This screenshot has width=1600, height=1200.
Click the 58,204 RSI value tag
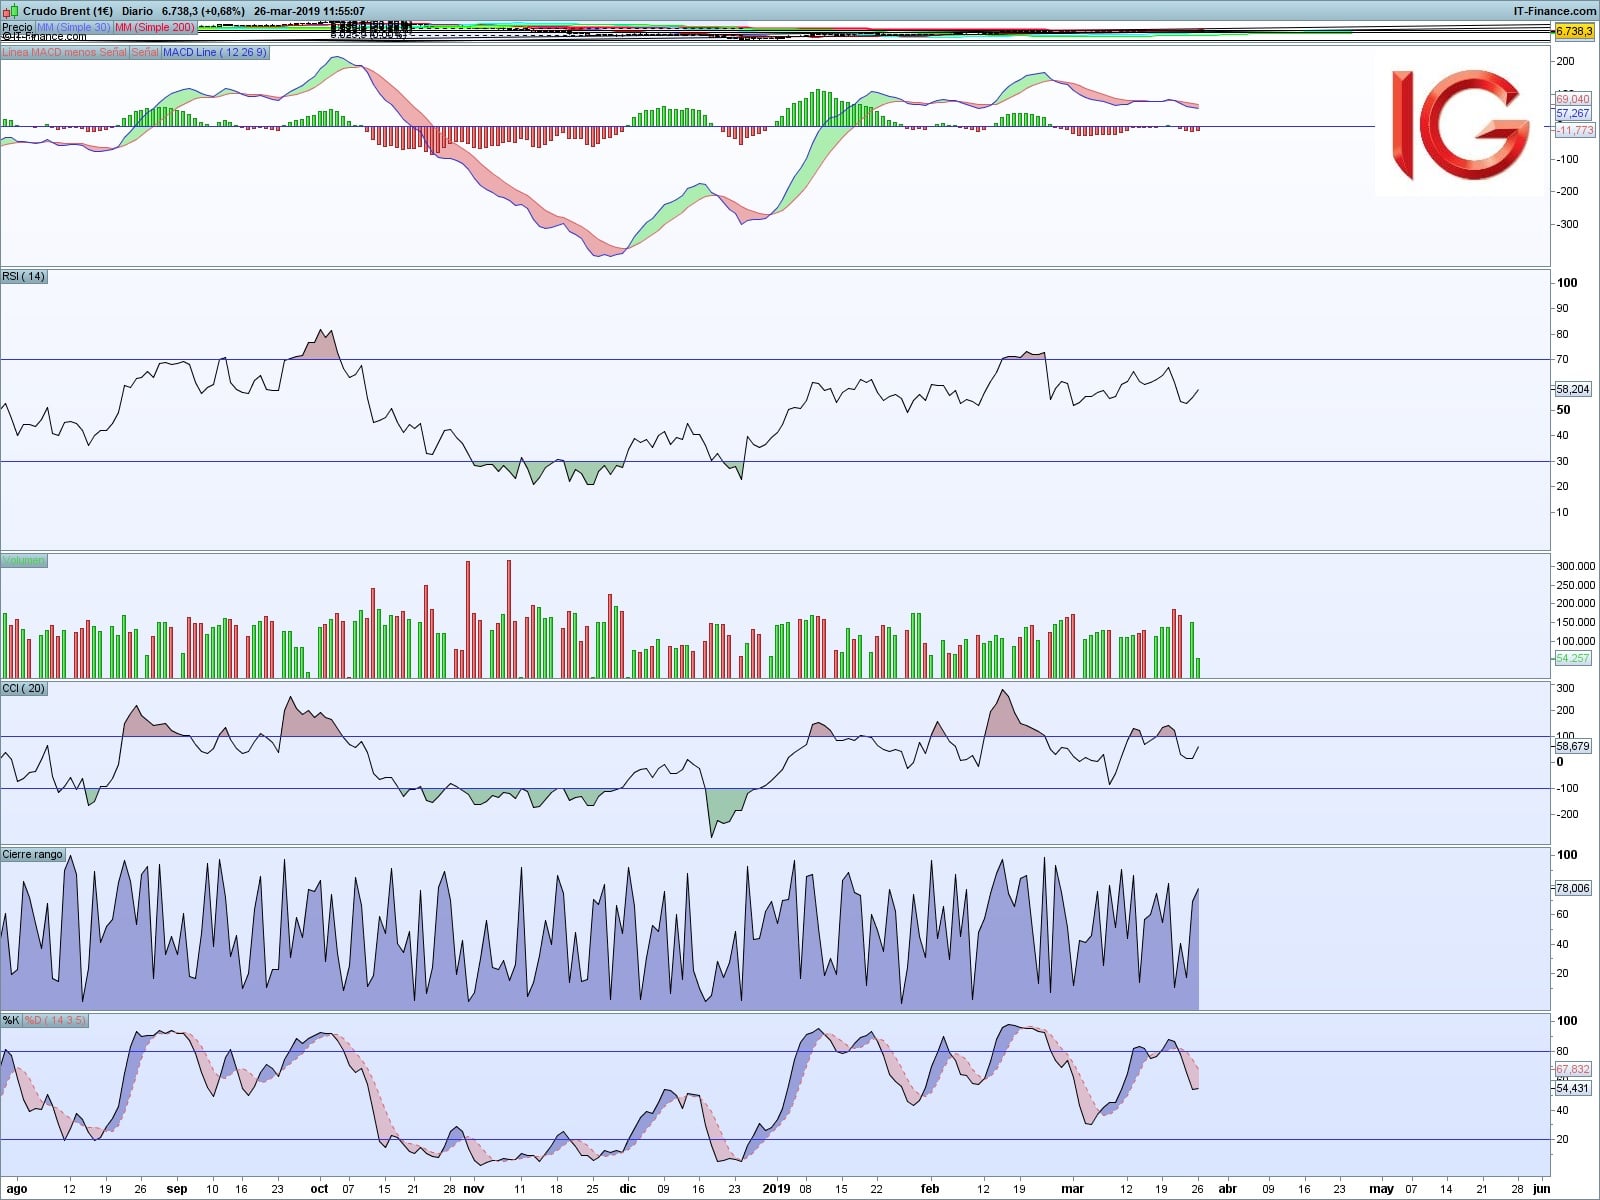[1573, 389]
